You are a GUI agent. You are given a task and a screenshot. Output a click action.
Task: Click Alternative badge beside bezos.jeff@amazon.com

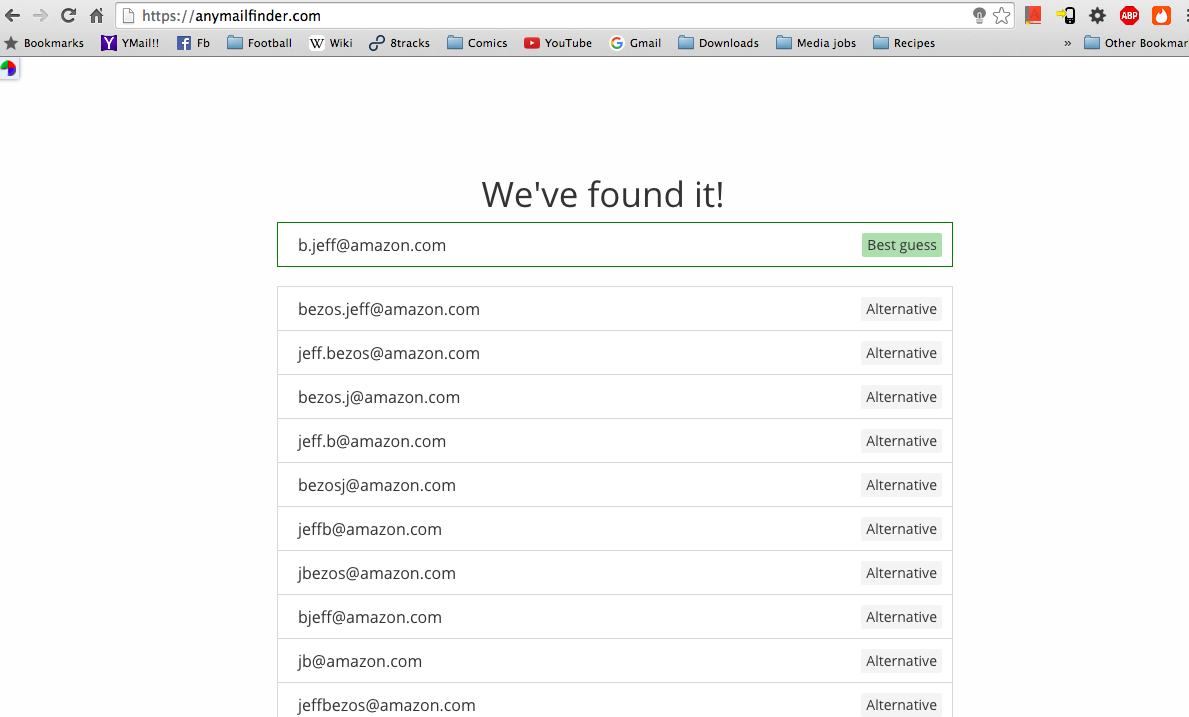pos(902,309)
